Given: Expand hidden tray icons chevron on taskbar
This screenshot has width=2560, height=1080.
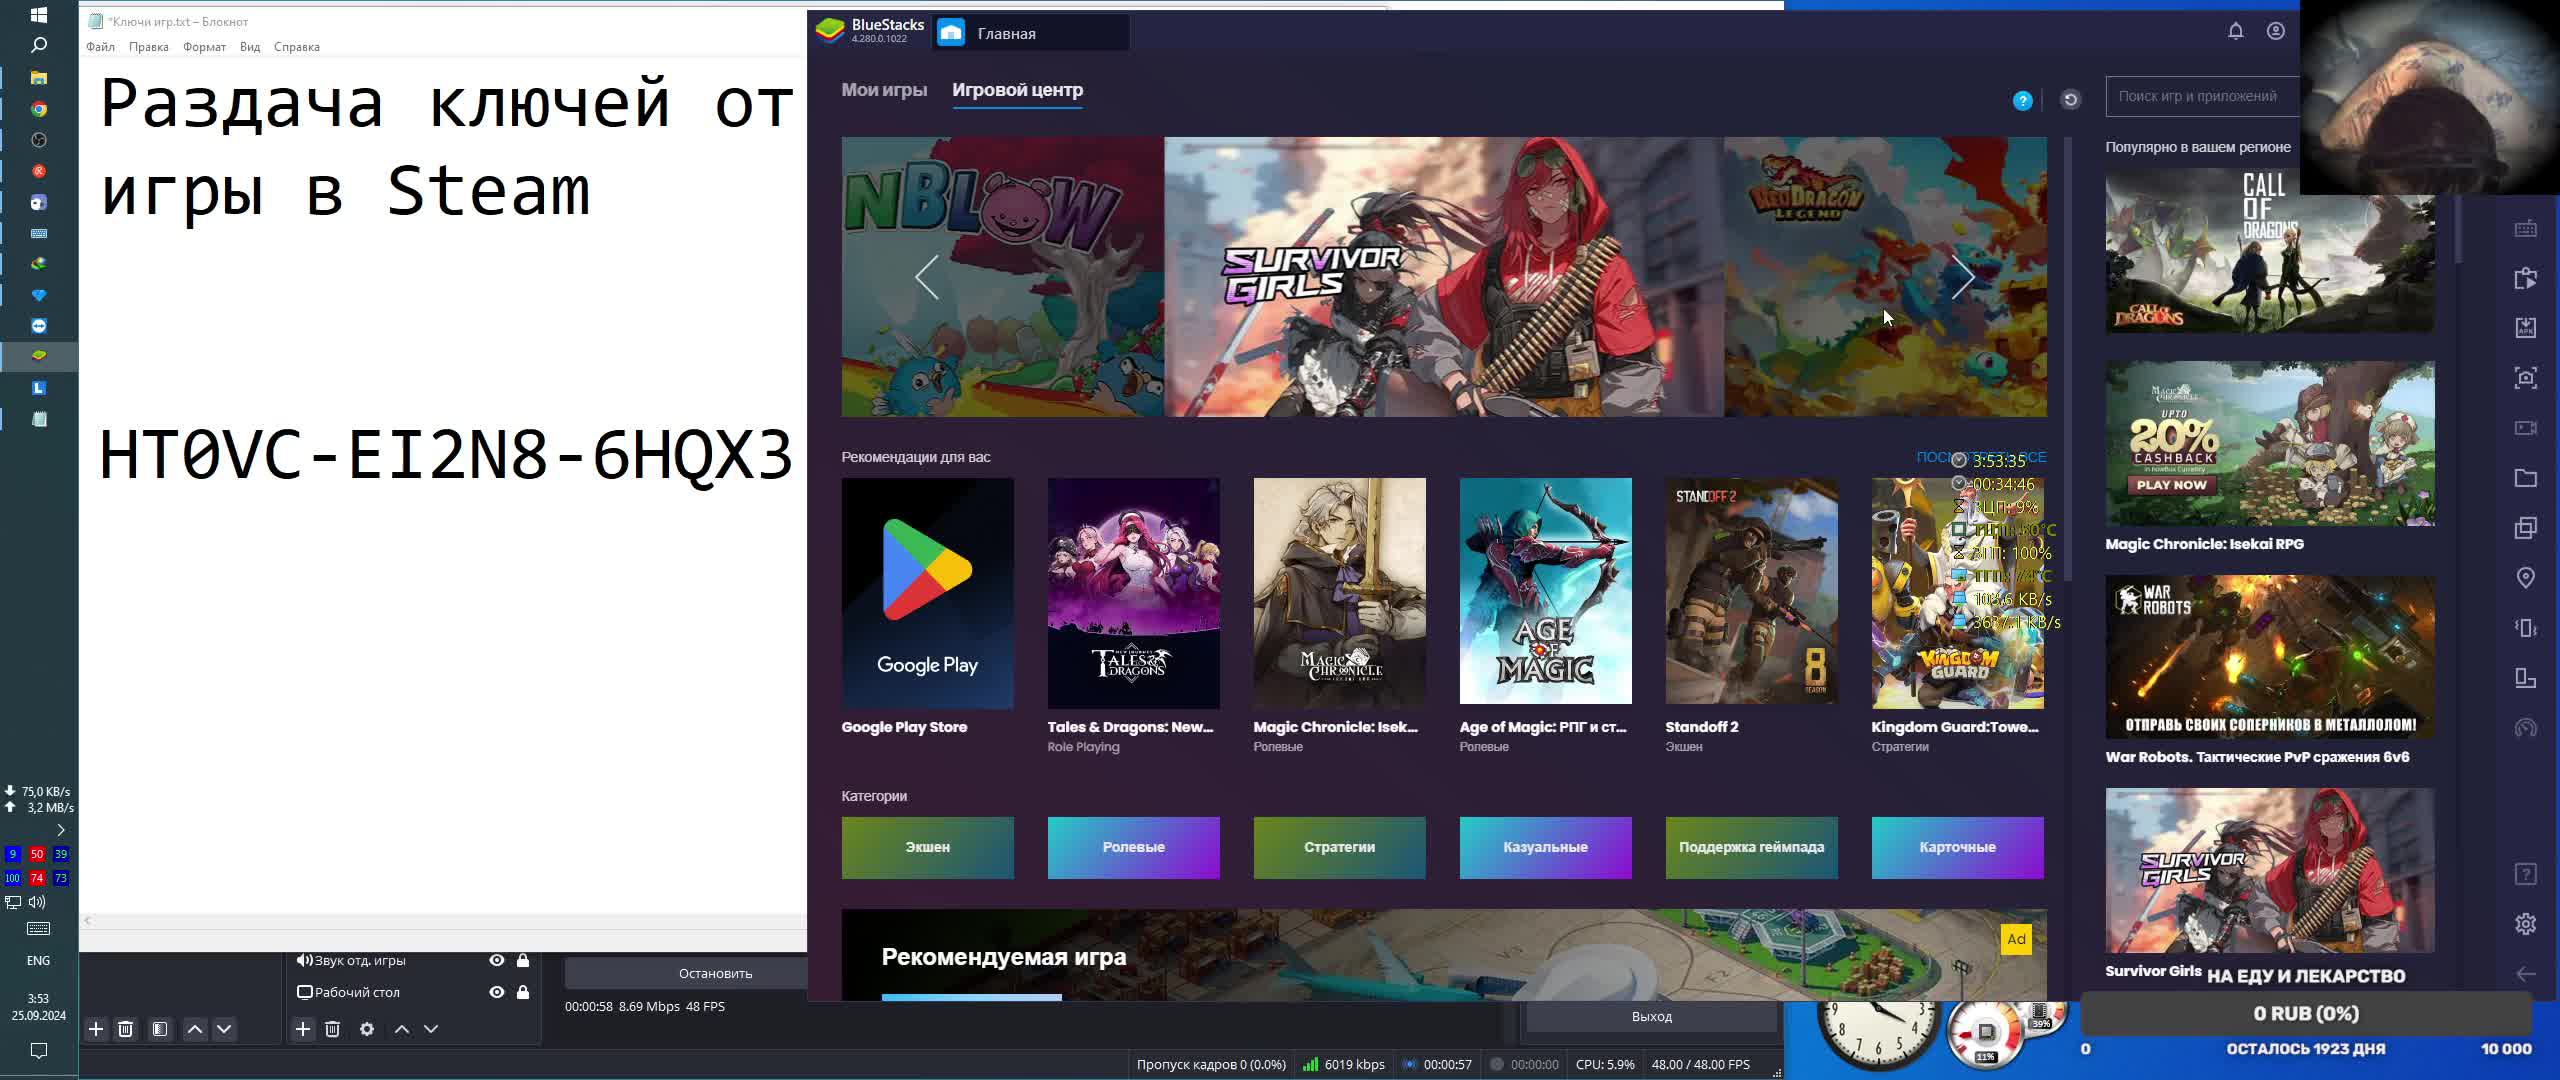Looking at the screenshot, I should 61,830.
